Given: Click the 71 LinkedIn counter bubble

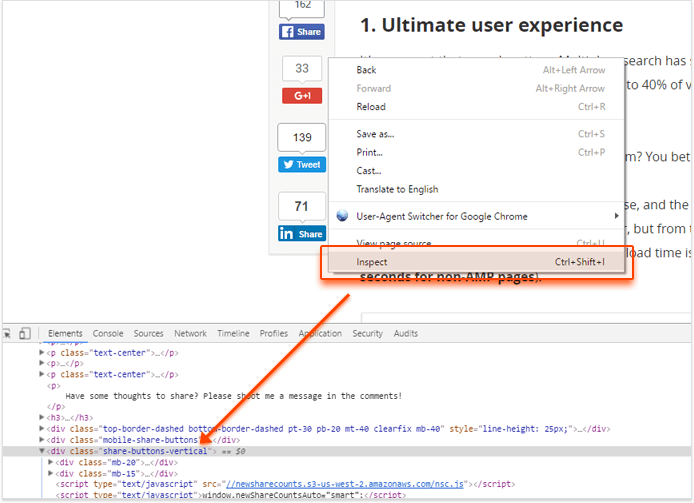Looking at the screenshot, I should pyautogui.click(x=302, y=206).
